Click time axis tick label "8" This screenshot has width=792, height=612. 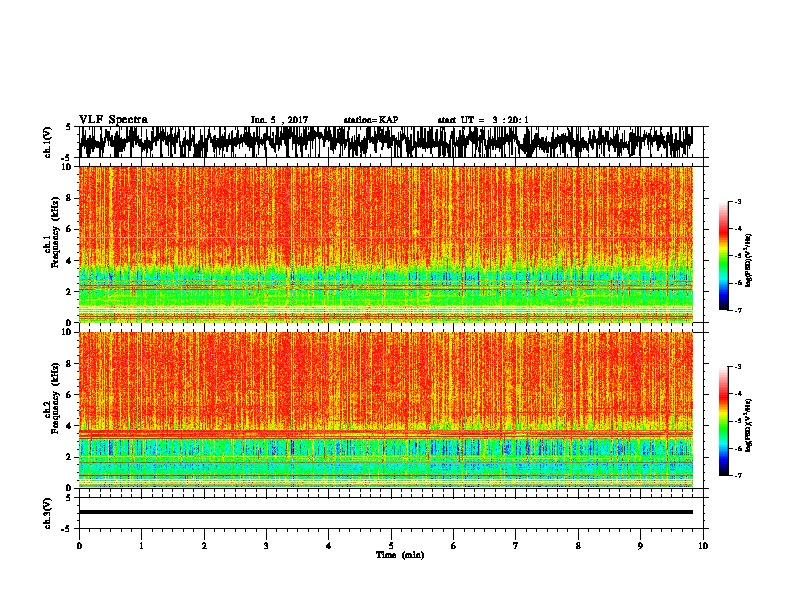[578, 546]
